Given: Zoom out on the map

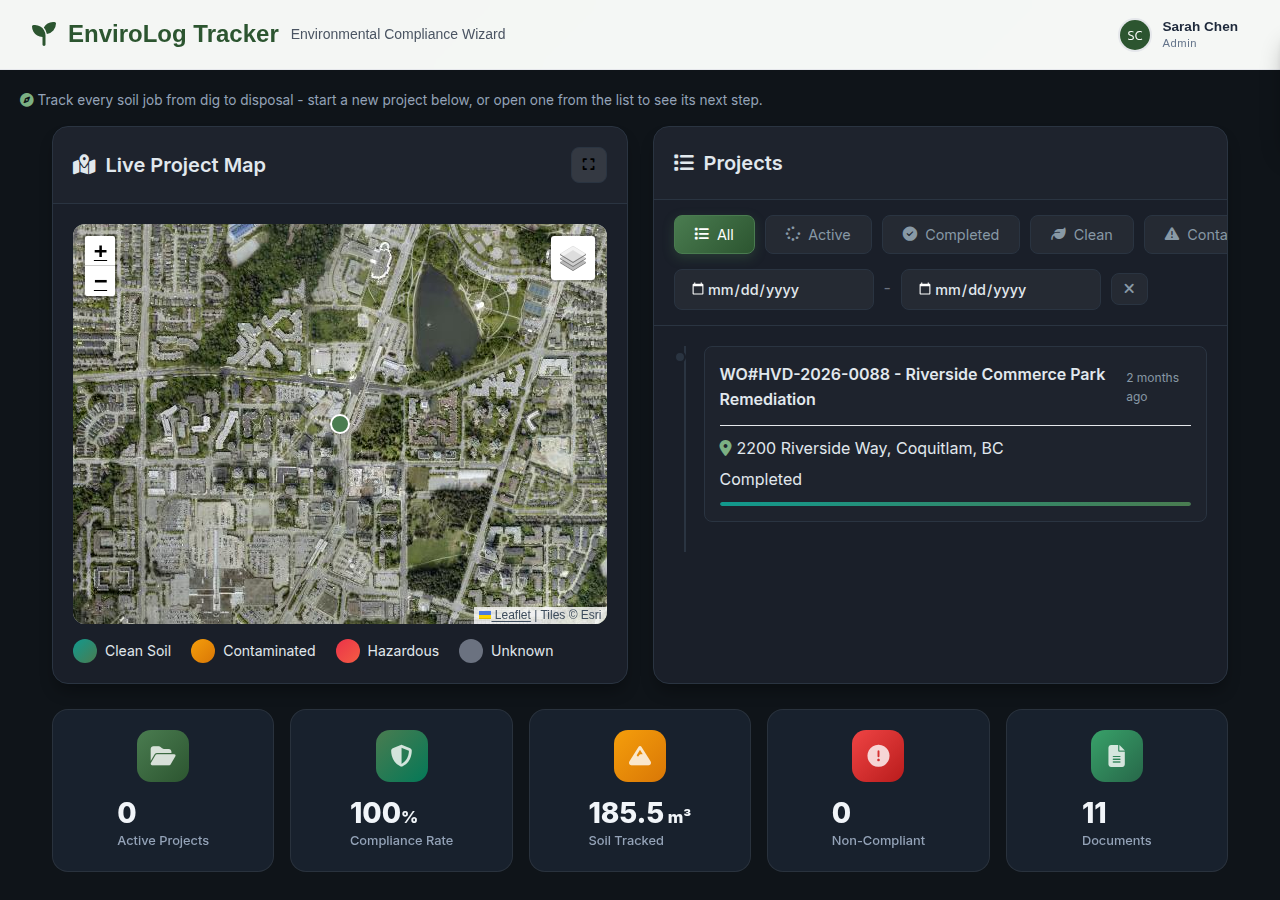Looking at the screenshot, I should (100, 282).
